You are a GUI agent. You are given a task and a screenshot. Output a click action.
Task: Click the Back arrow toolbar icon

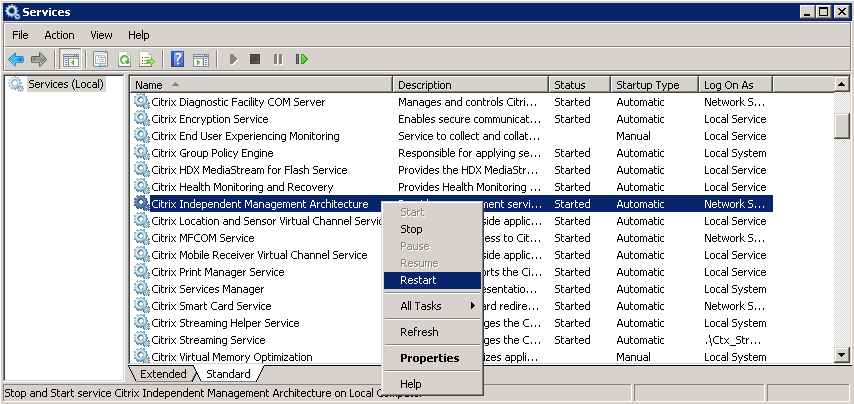16,59
